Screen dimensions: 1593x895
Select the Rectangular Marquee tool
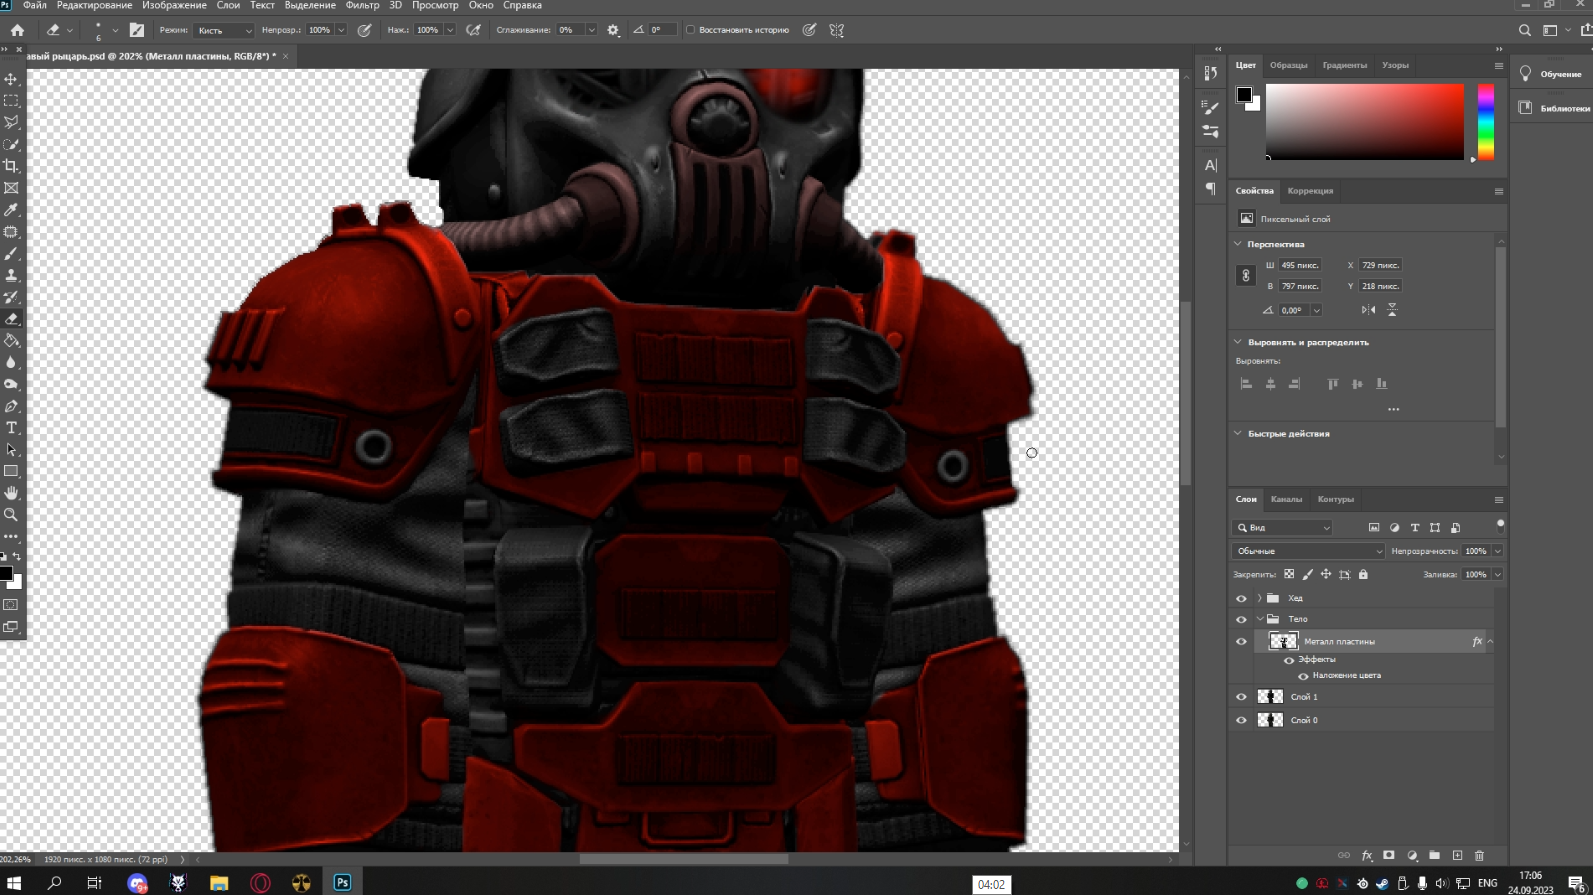(11, 101)
